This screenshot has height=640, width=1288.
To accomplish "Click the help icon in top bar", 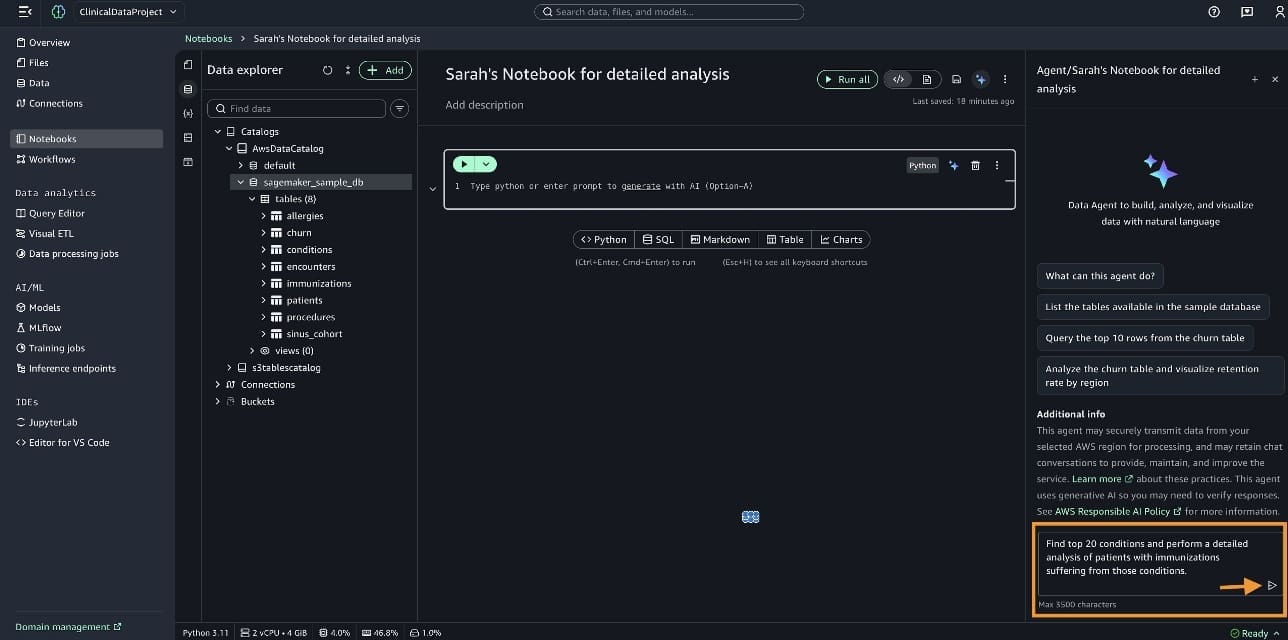I will pos(1214,12).
